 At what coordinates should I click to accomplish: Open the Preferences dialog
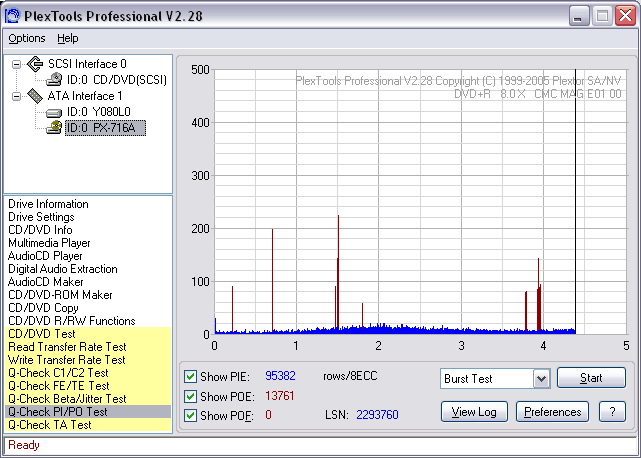(552, 411)
